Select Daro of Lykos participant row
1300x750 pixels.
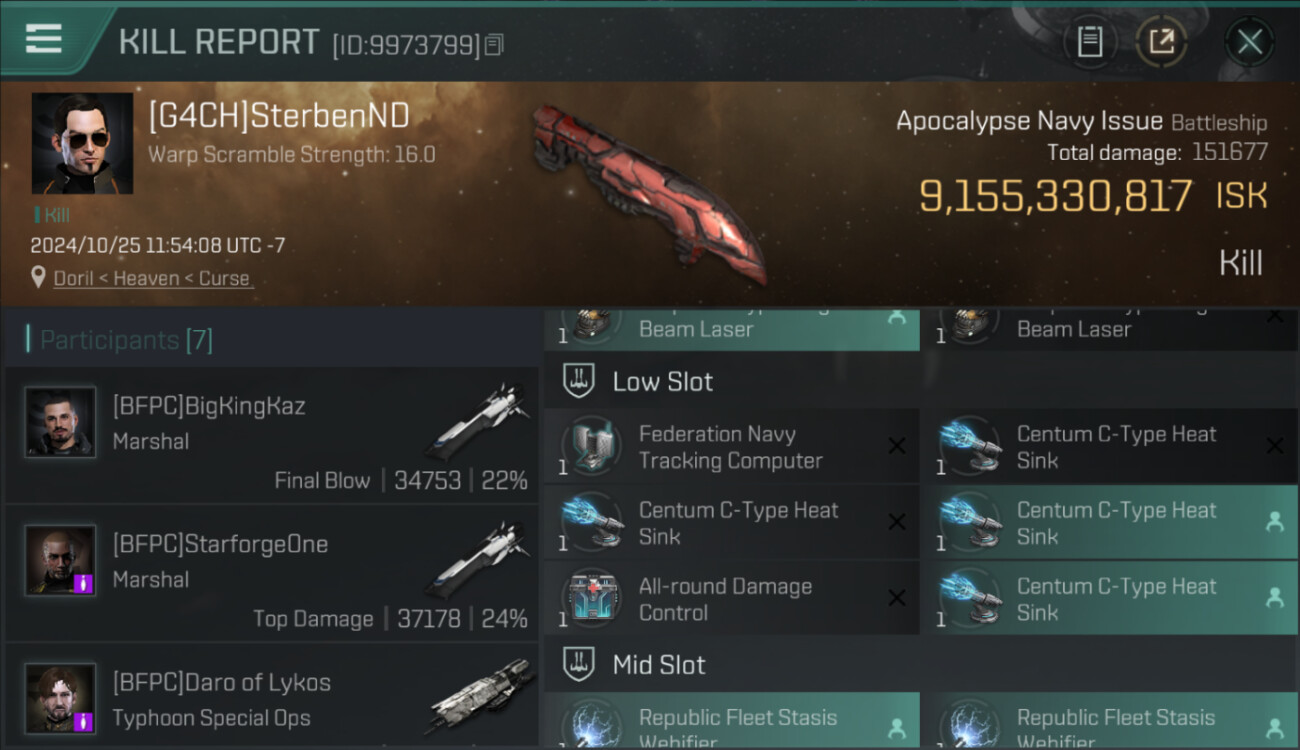[272, 696]
